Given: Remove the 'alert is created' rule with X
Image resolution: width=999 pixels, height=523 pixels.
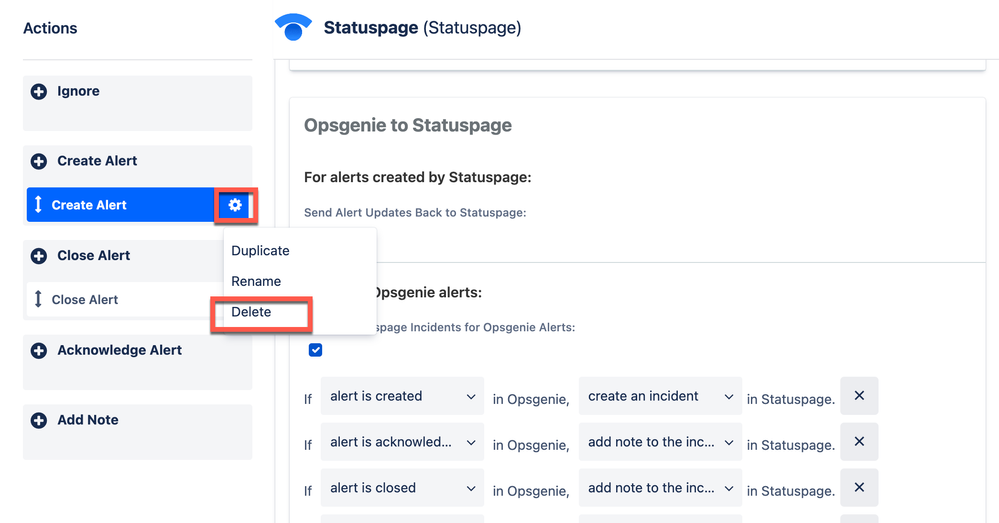Looking at the screenshot, I should pos(859,396).
